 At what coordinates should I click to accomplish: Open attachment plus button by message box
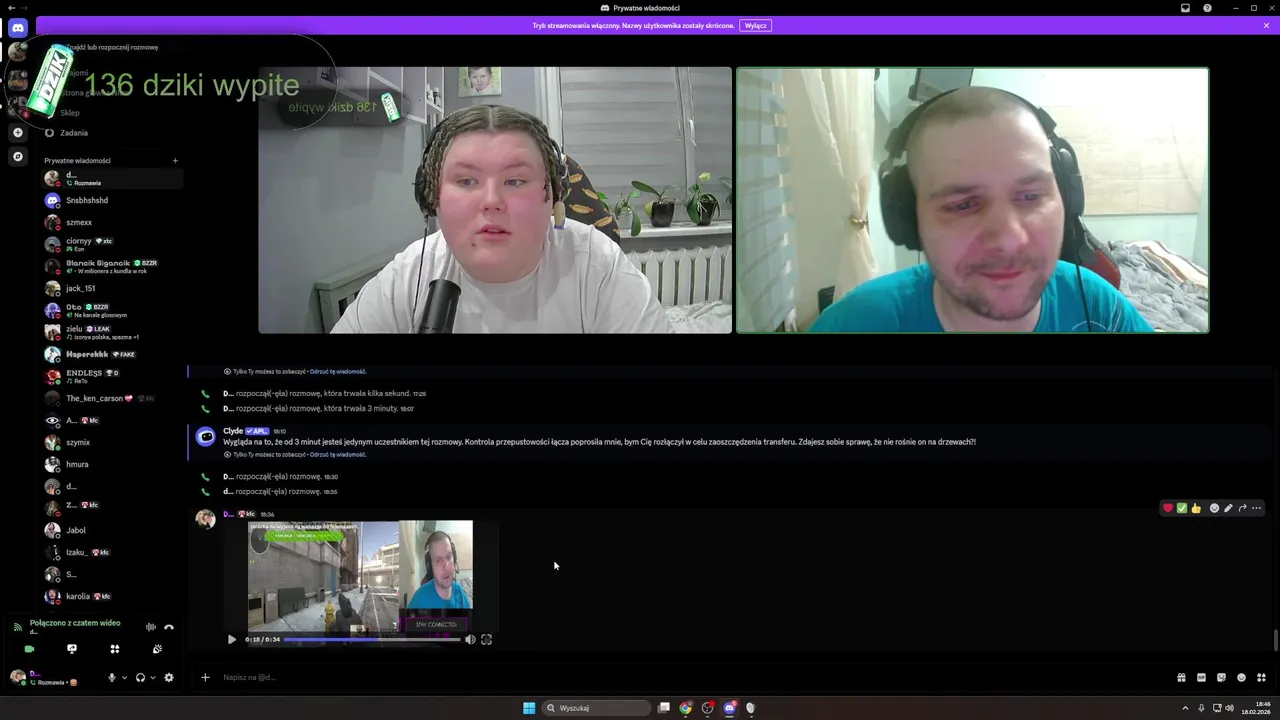tap(205, 677)
